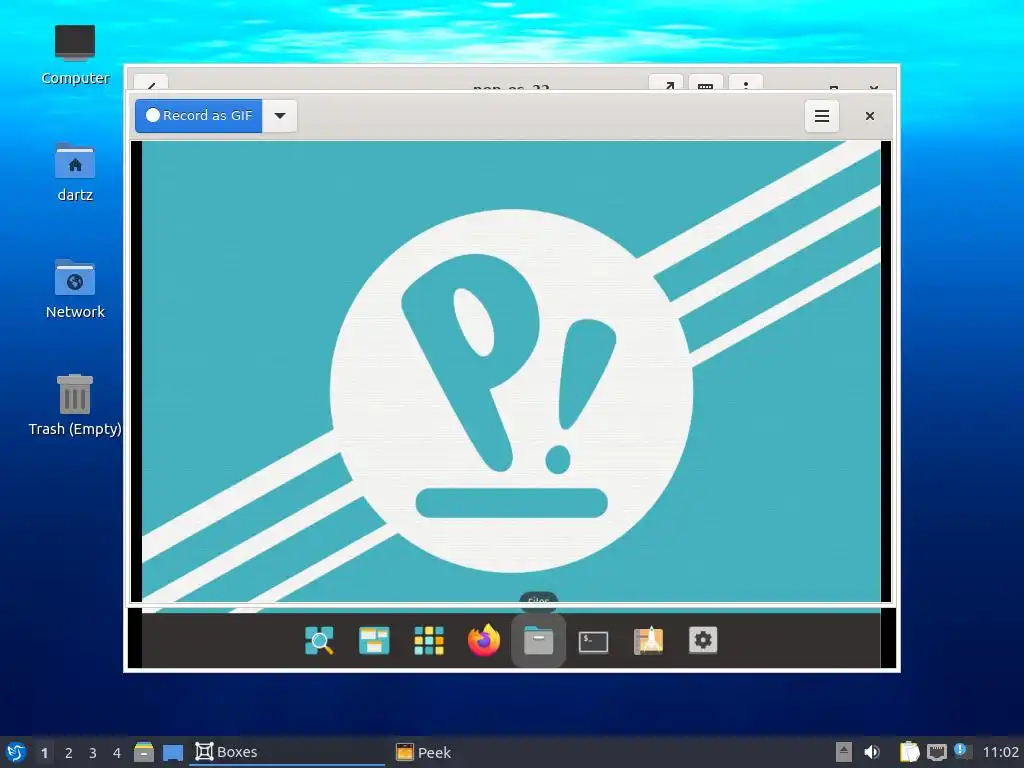The width and height of the screenshot is (1024, 768).
Task: Open the keyboard shortcuts button in Boxes
Action: [x=705, y=83]
